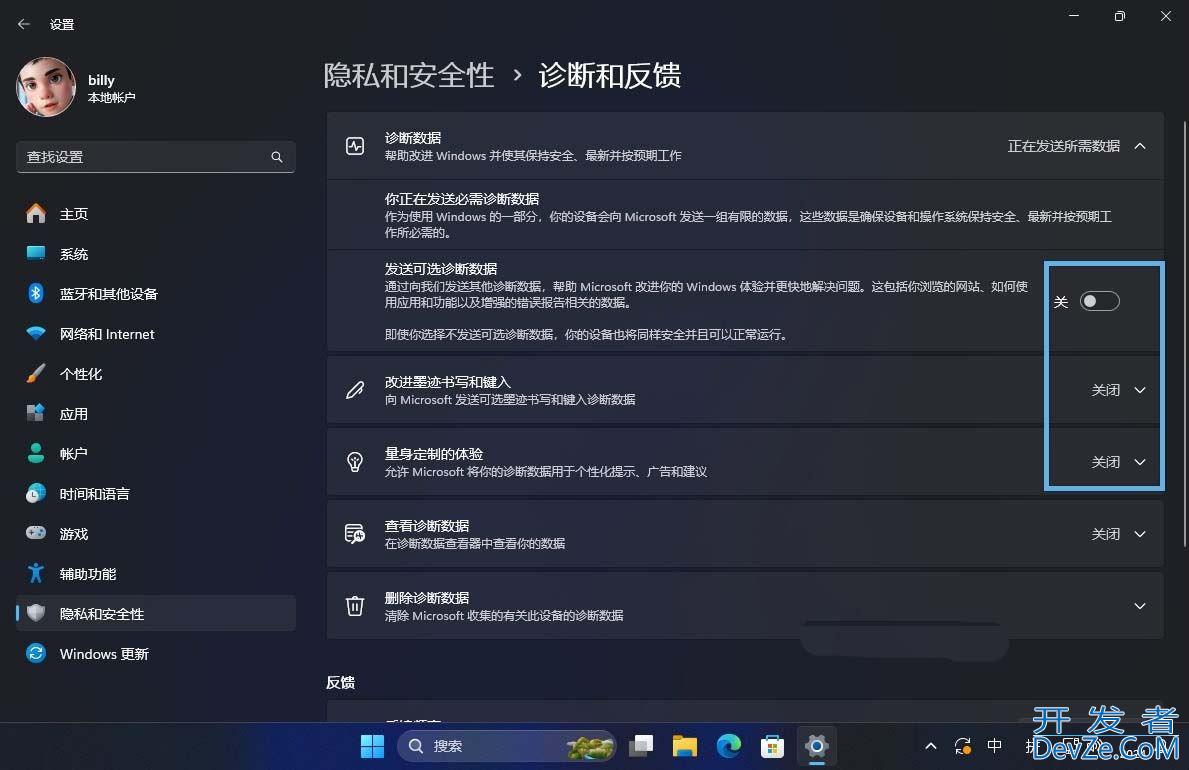1189x770 pixels.
Task: Click 正在发送所需数据 status text
Action: coord(1063,146)
